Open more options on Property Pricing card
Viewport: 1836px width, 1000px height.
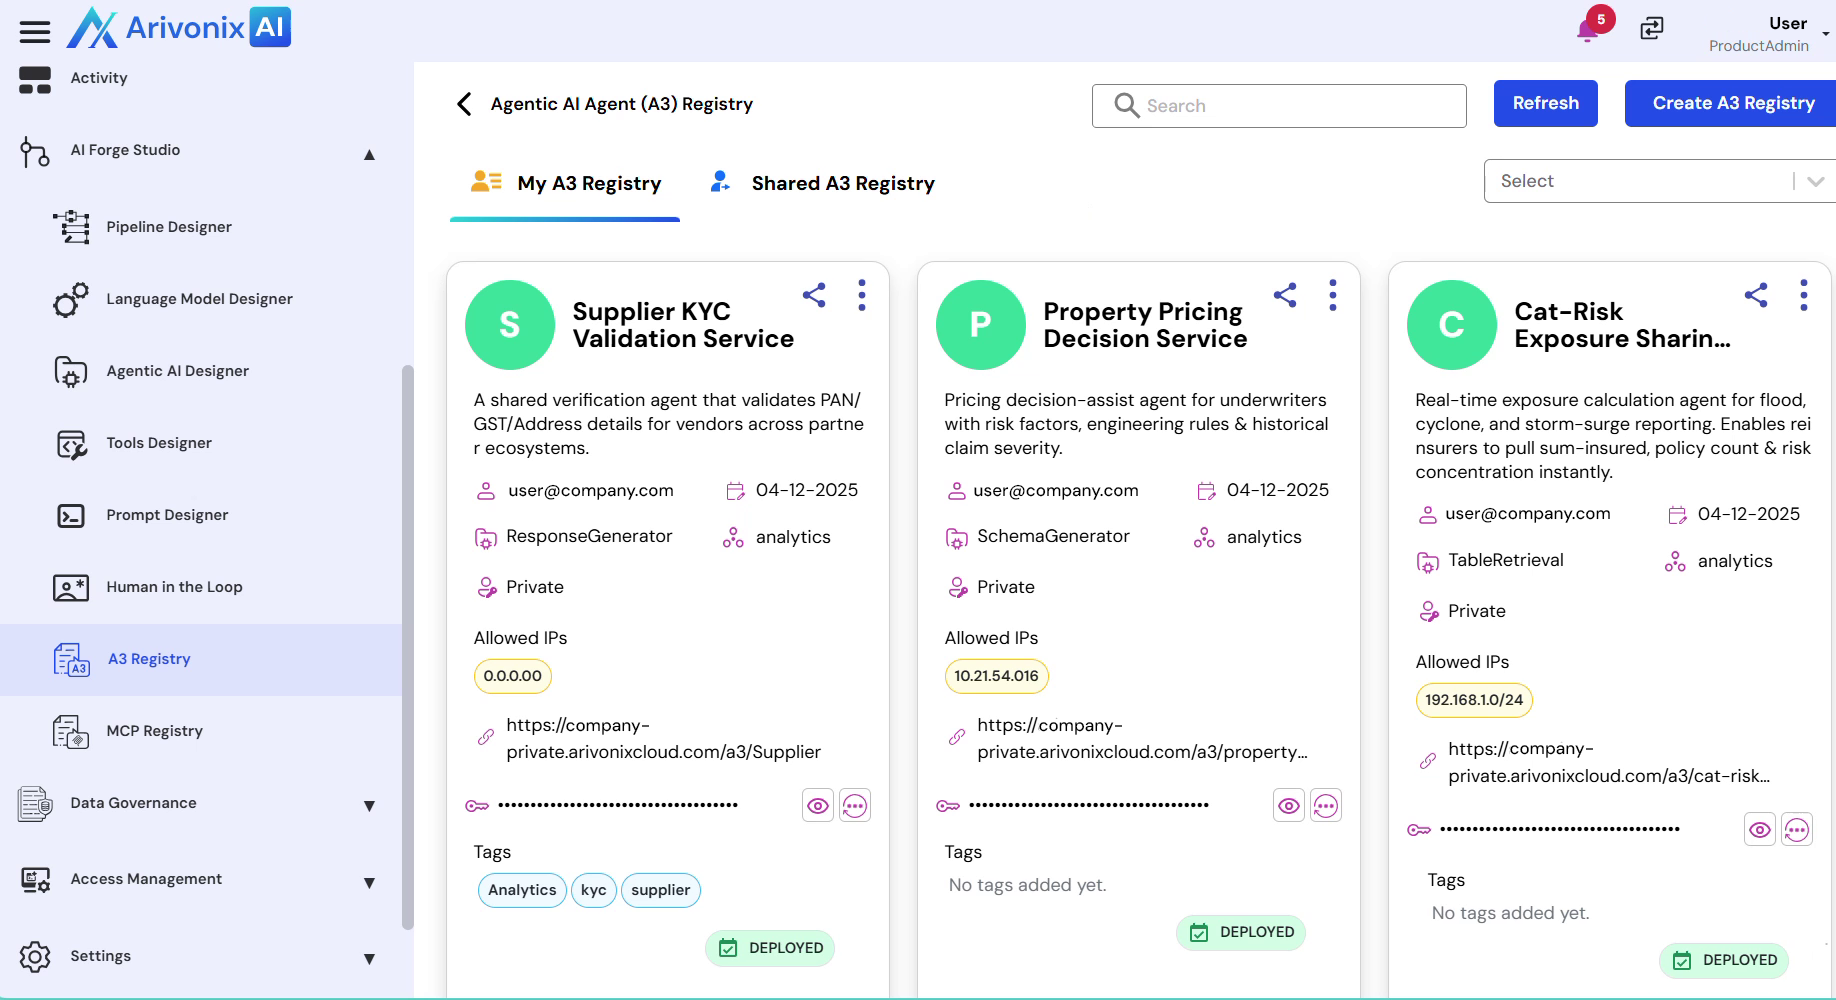coord(1332,295)
